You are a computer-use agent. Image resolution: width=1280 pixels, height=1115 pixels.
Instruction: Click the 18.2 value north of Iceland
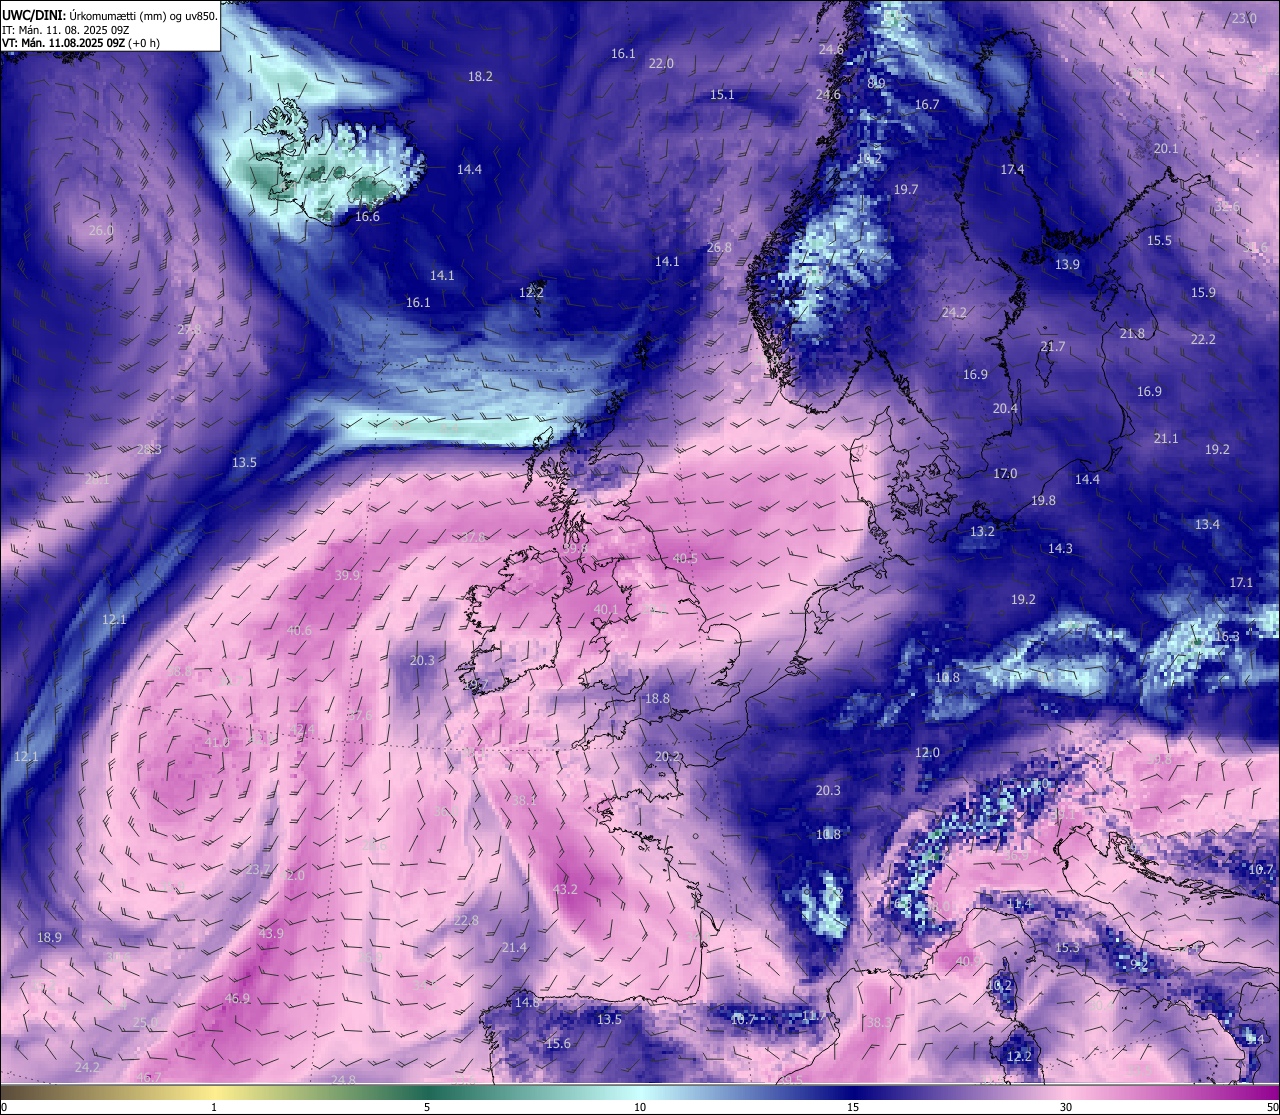click(480, 76)
